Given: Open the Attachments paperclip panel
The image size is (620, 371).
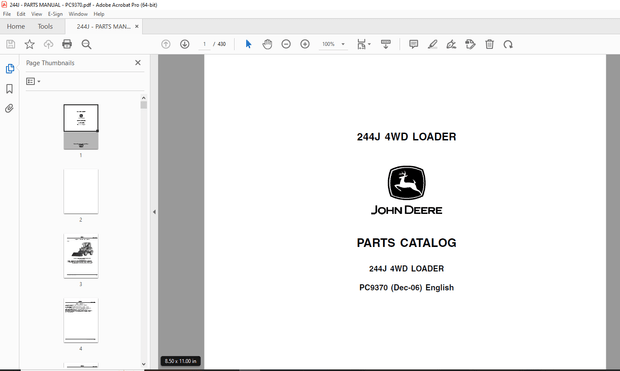Looking at the screenshot, I should 9,108.
